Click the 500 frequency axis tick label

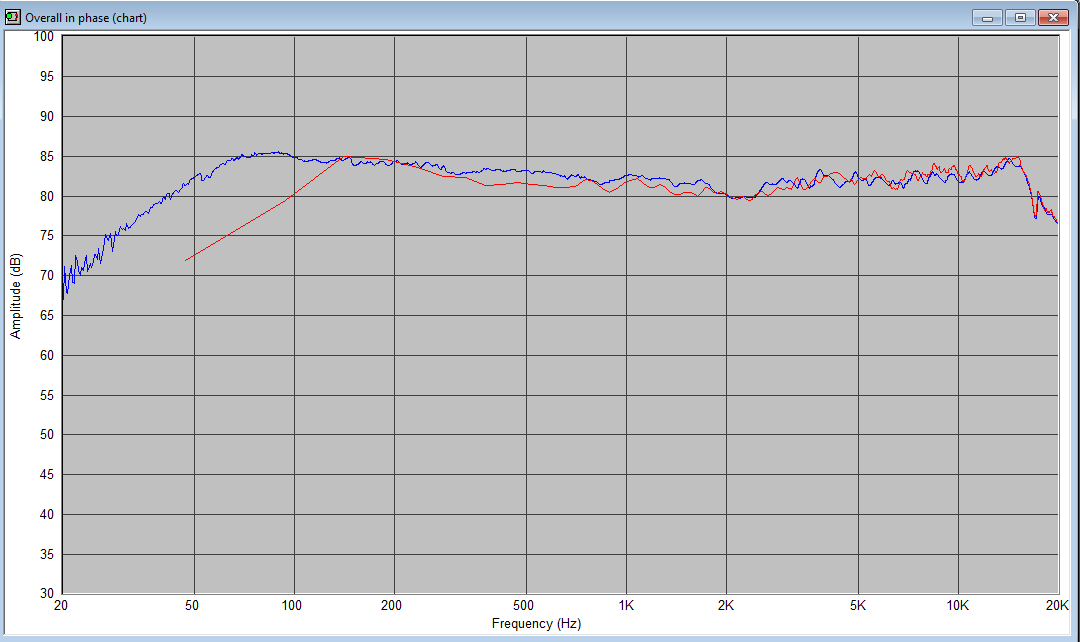(x=523, y=605)
